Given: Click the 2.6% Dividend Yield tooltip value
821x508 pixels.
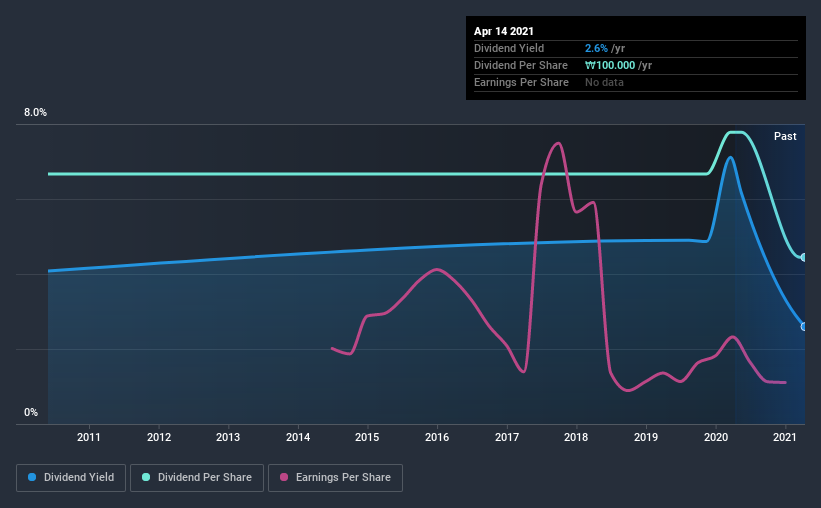Looking at the screenshot, I should point(596,48).
